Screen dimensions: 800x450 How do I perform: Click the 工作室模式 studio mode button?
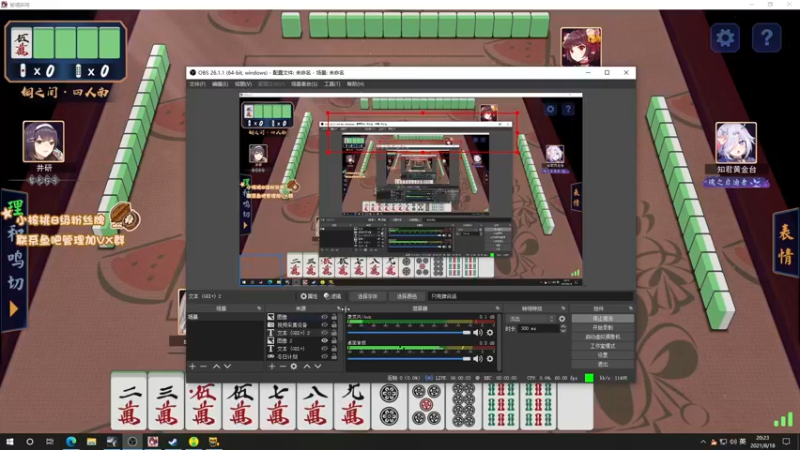click(603, 346)
